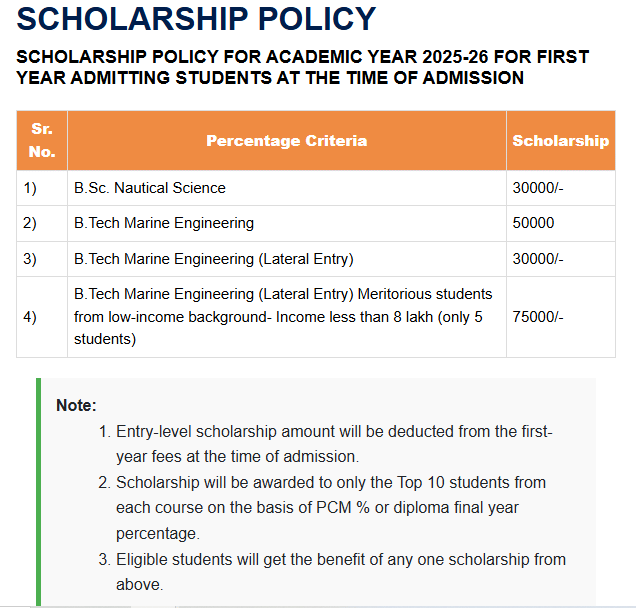Click the 50000 scholarship amount
The width and height of the screenshot is (636, 608).
tap(533, 223)
